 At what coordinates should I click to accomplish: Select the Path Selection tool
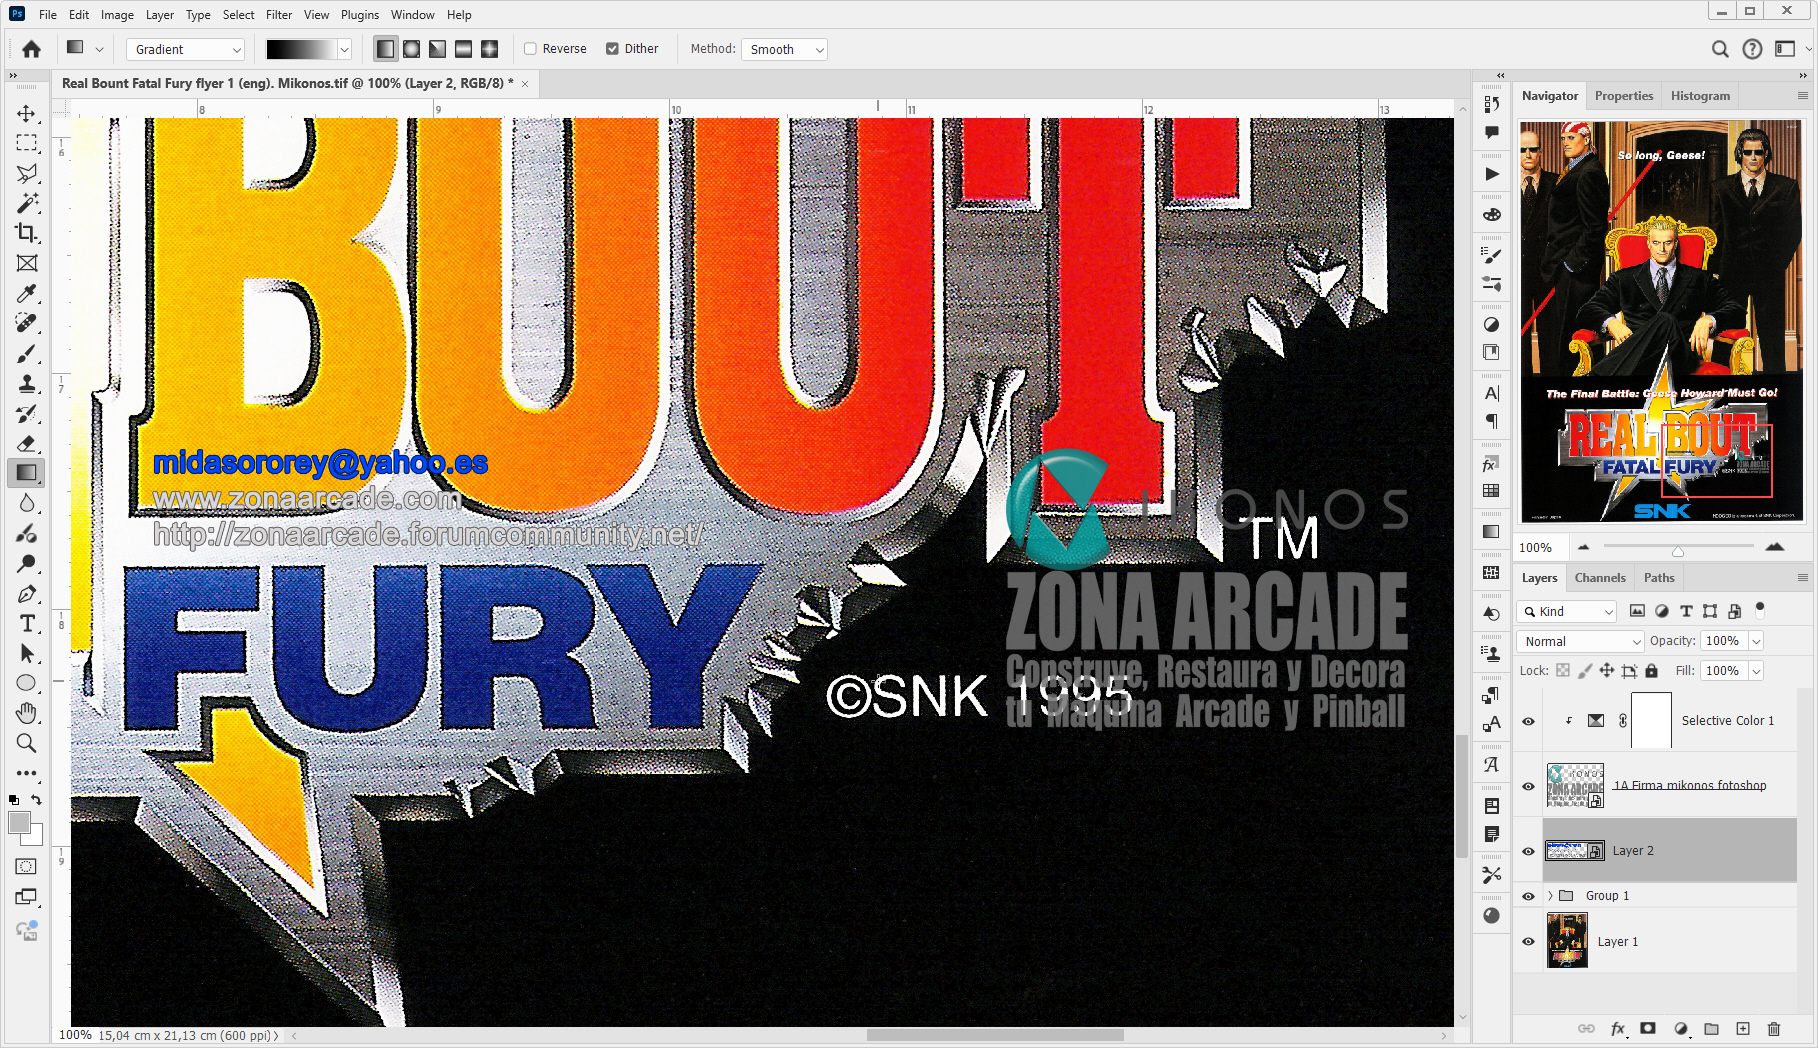pos(27,653)
